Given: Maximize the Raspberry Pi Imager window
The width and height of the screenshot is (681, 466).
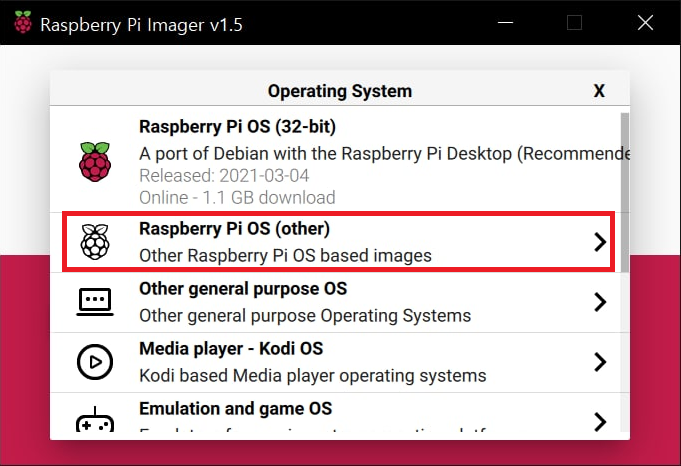Looking at the screenshot, I should click(x=574, y=22).
